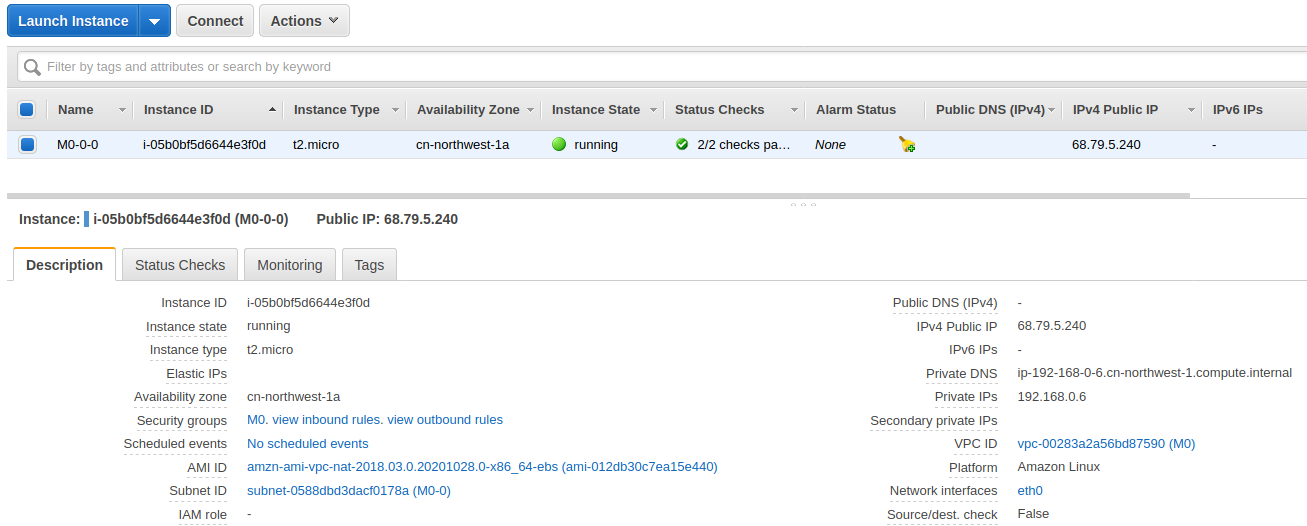This screenshot has width=1307, height=526.
Task: Toggle the select-all instances checkbox in header
Action: coord(27,110)
